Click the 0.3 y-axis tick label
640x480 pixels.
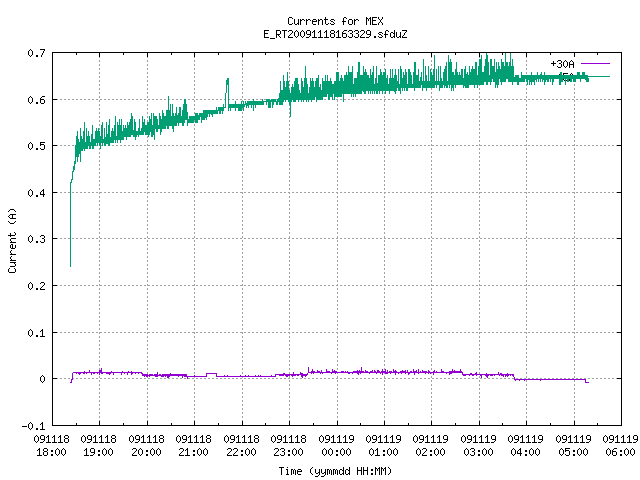[x=36, y=239]
